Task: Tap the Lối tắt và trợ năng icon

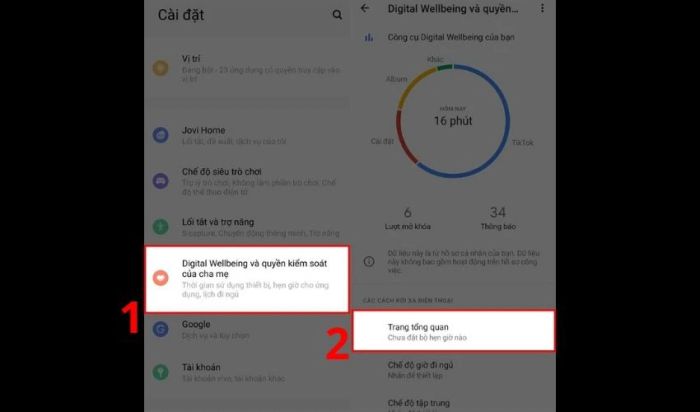Action: pyautogui.click(x=160, y=226)
